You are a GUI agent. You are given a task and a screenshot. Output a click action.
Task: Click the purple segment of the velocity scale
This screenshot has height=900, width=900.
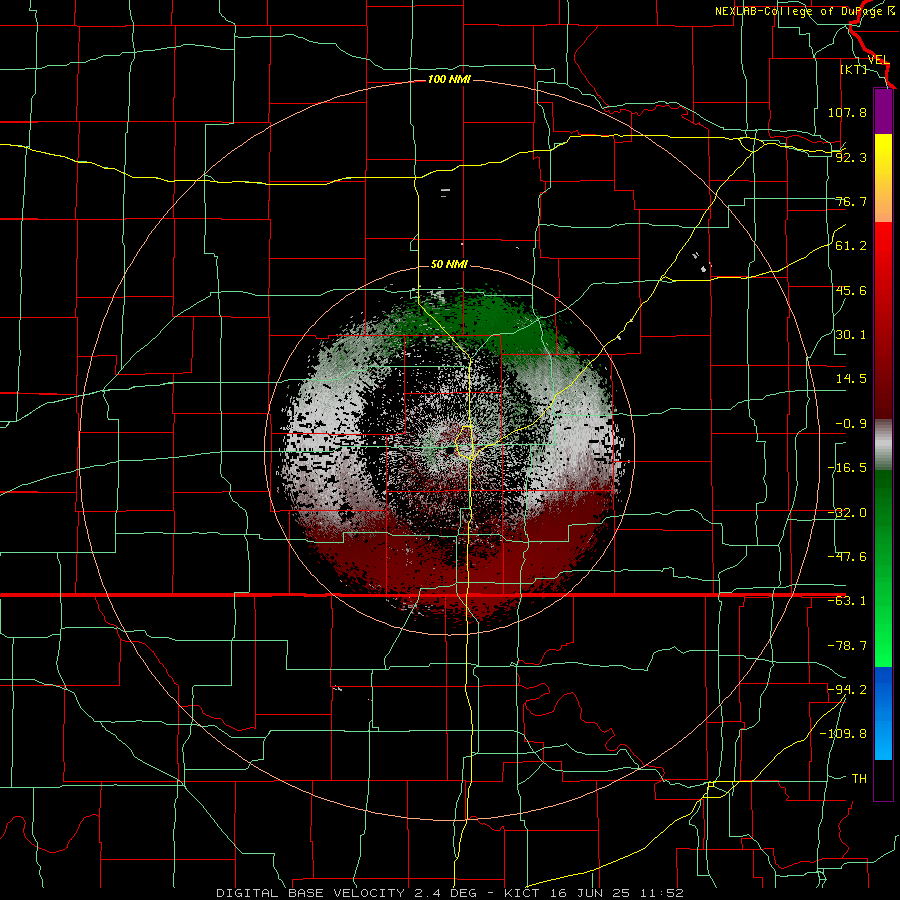[x=883, y=111]
